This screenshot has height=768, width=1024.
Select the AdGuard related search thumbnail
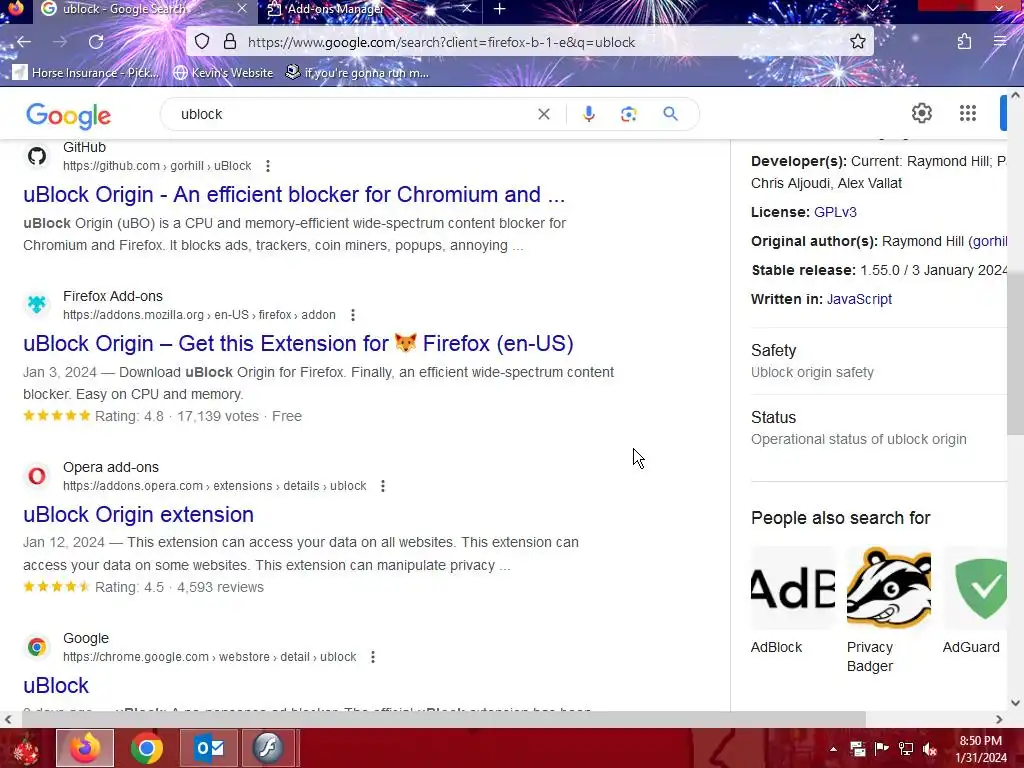(x=975, y=588)
